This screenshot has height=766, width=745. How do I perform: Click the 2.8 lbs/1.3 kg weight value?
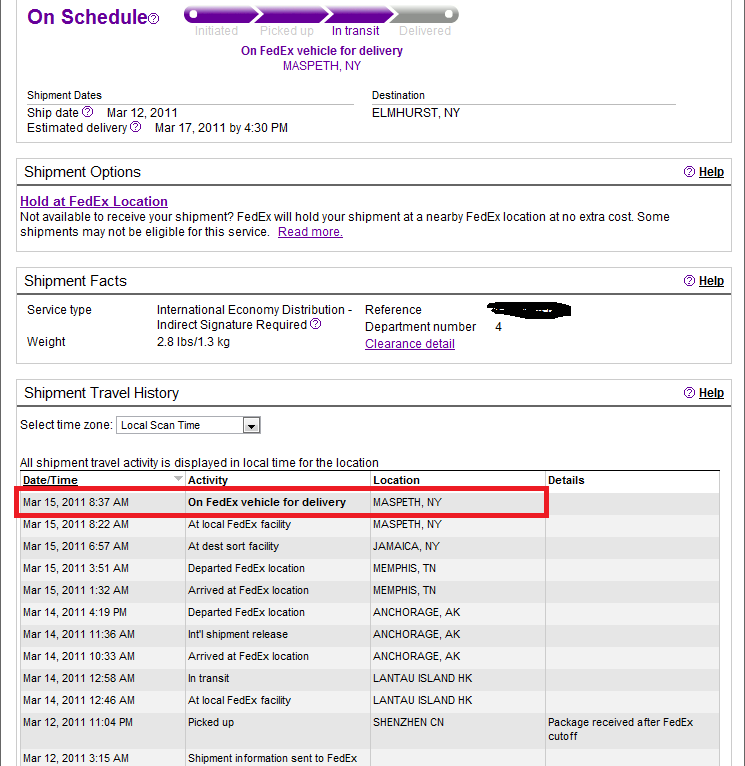pos(193,341)
